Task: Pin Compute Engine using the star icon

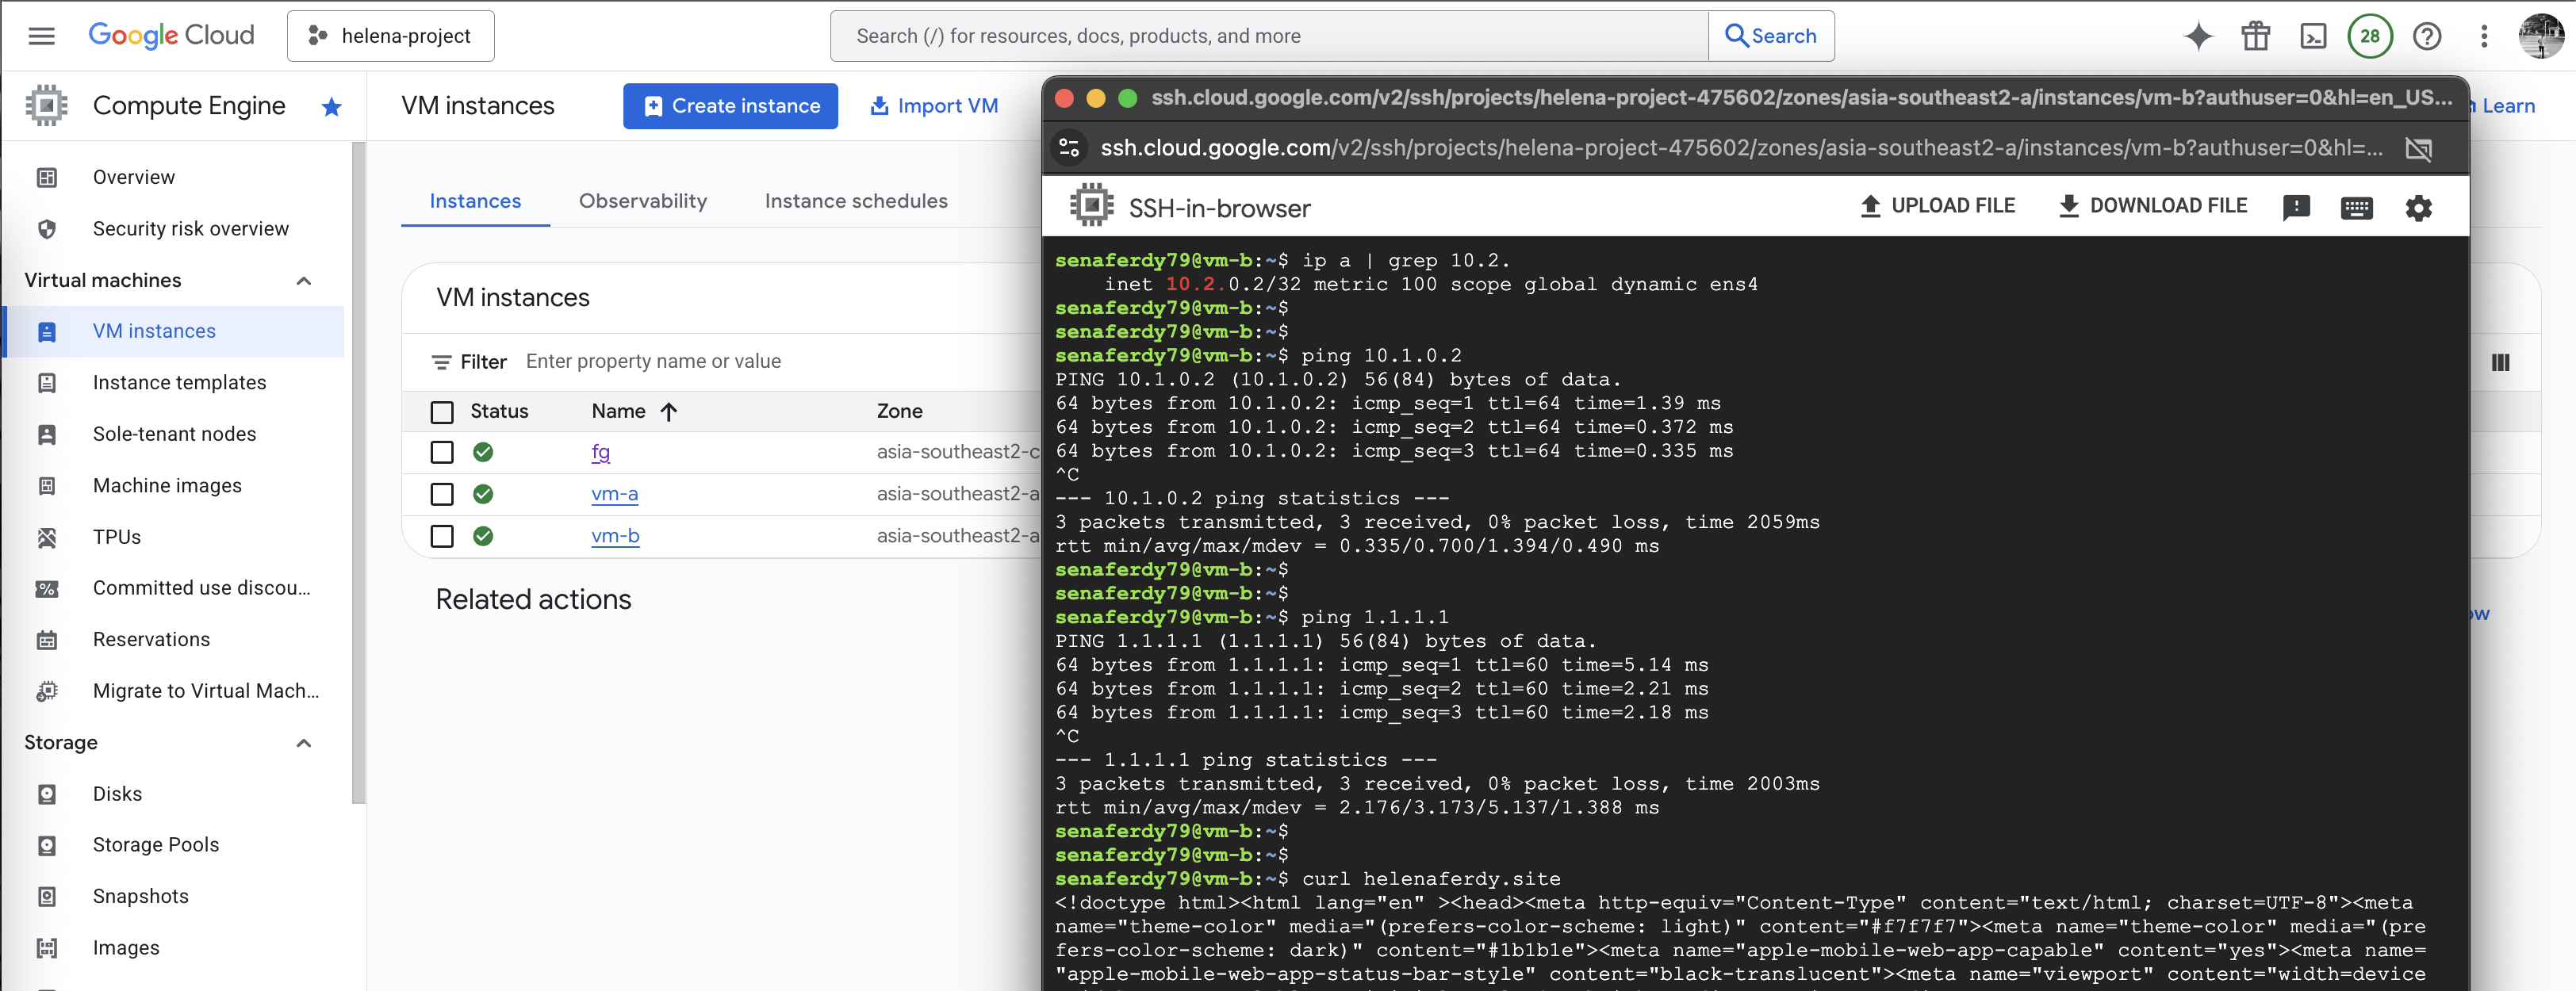Action: (331, 107)
